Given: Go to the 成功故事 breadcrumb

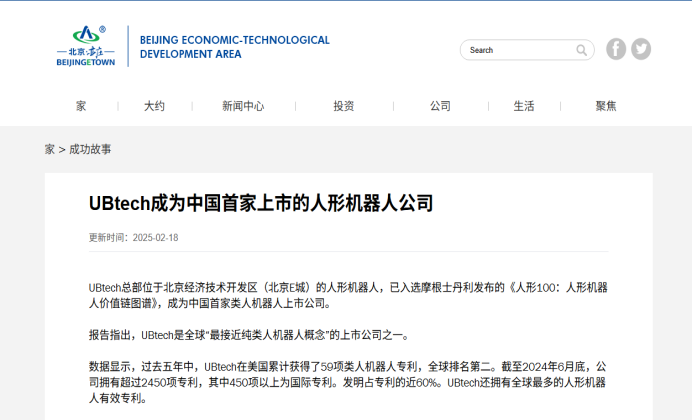Looking at the screenshot, I should coord(90,149).
